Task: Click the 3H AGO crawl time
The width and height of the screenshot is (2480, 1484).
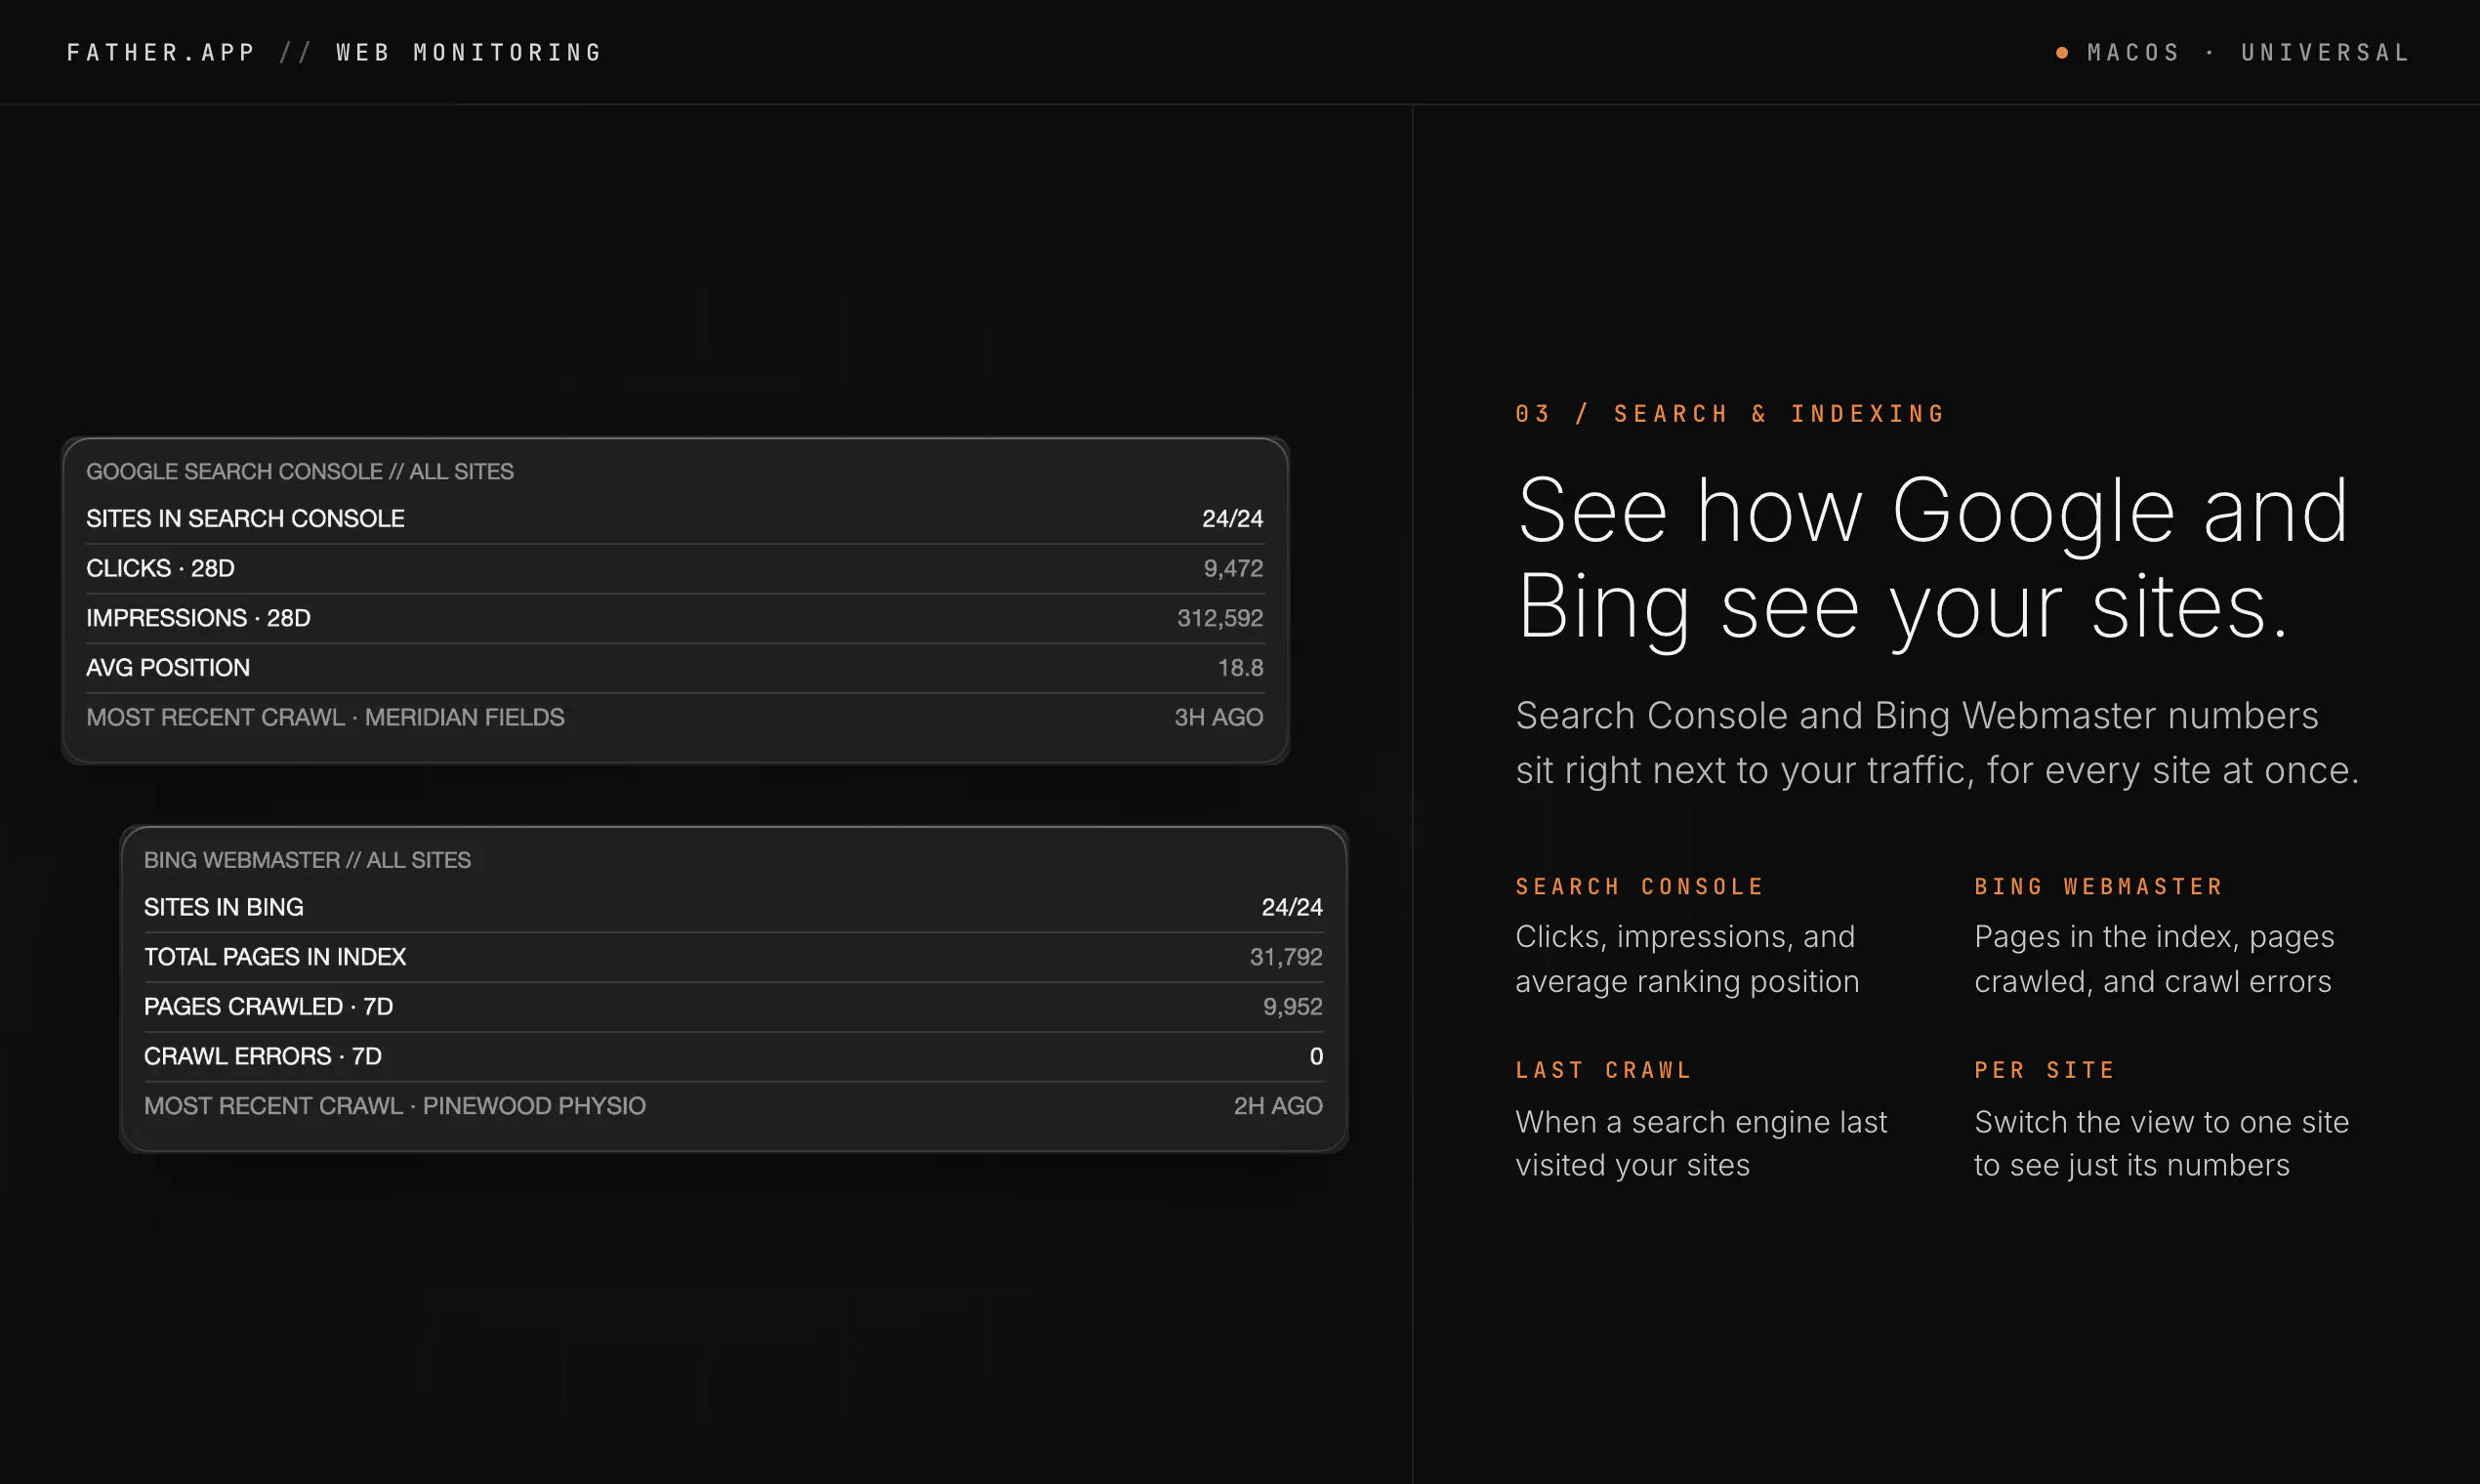Action: coord(1218,717)
